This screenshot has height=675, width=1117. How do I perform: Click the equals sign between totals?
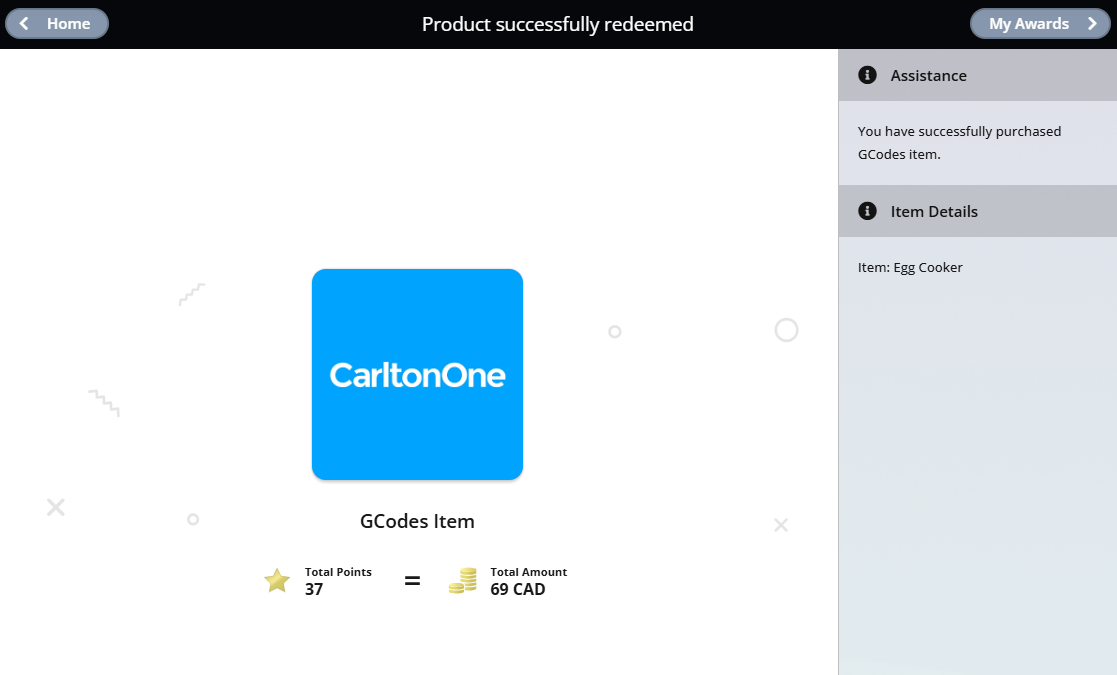click(412, 580)
